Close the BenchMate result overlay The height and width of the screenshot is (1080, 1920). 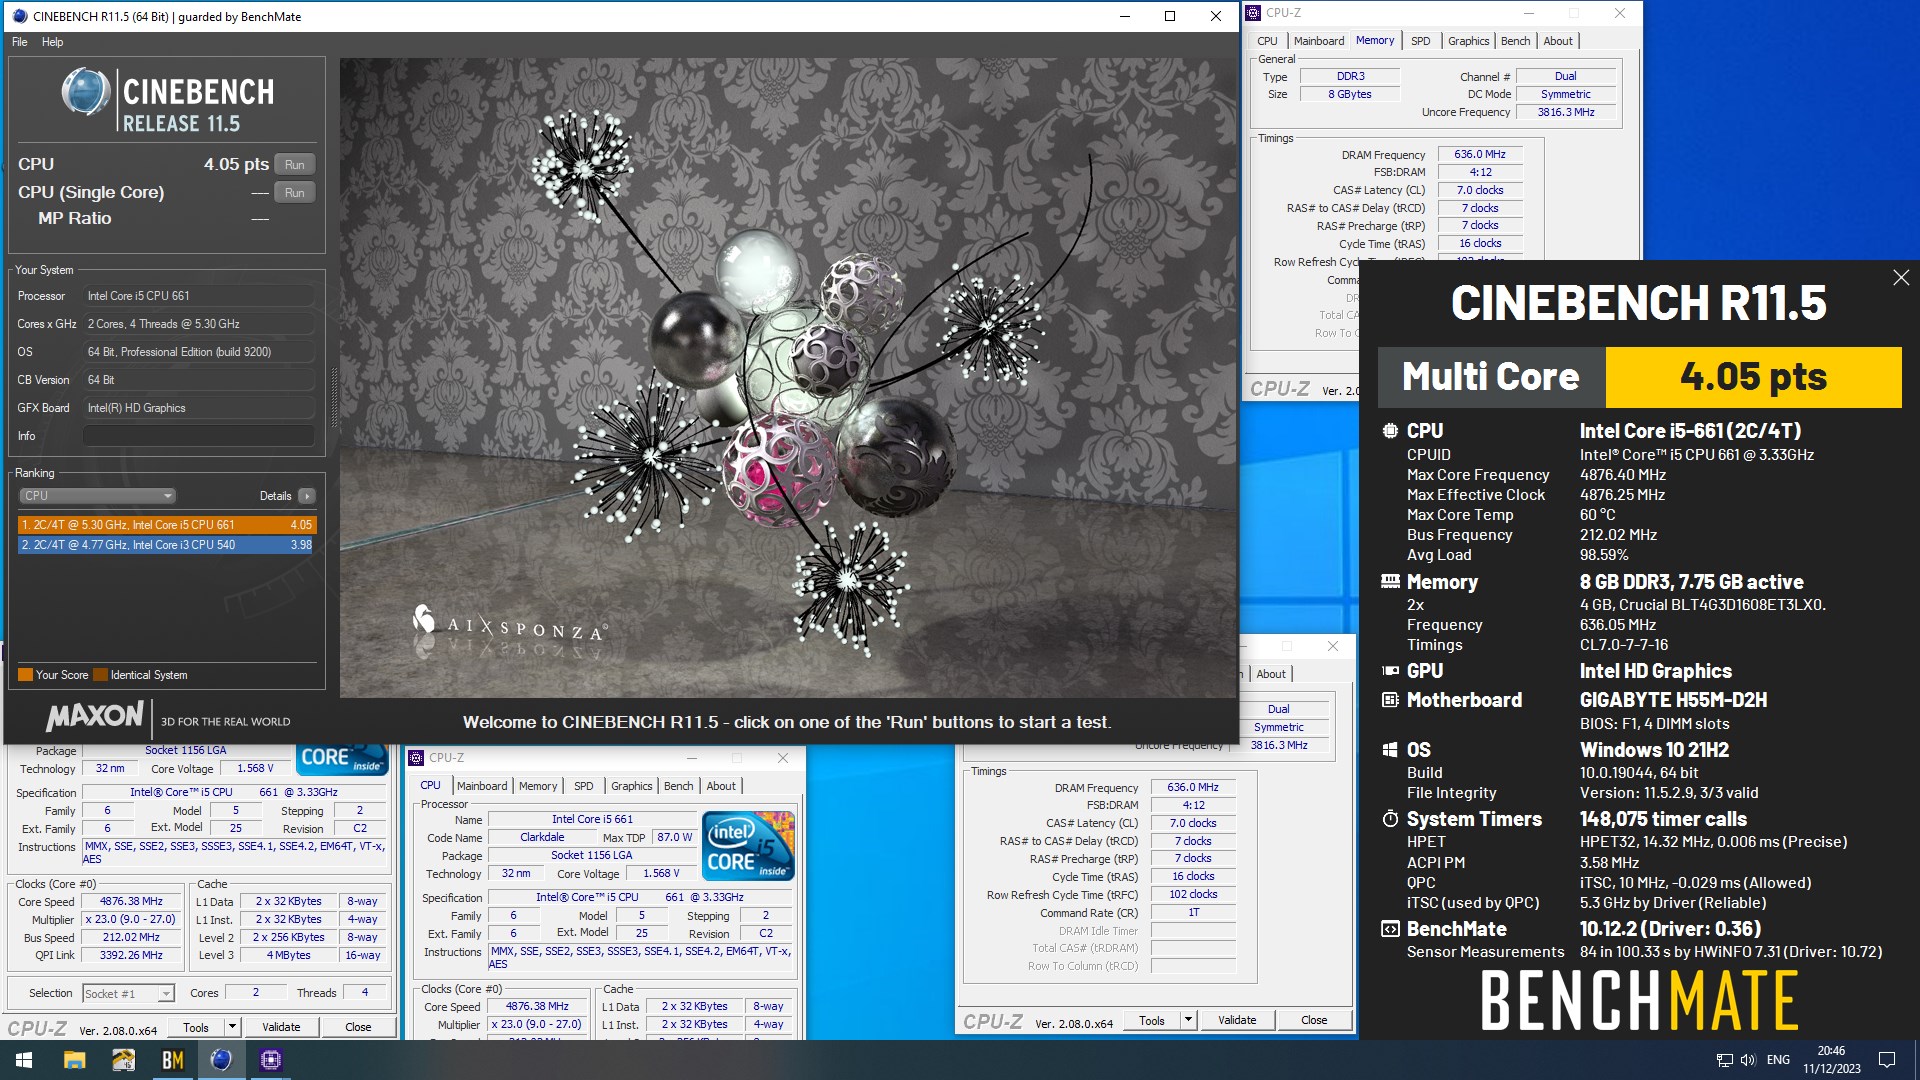(x=1901, y=278)
